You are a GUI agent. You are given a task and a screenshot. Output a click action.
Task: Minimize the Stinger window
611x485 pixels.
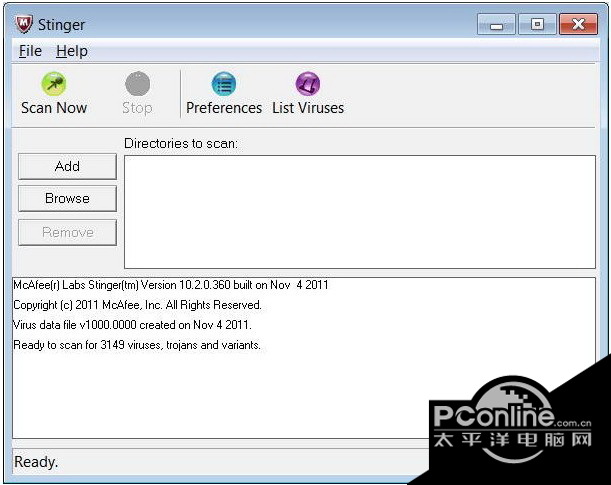tap(496, 25)
